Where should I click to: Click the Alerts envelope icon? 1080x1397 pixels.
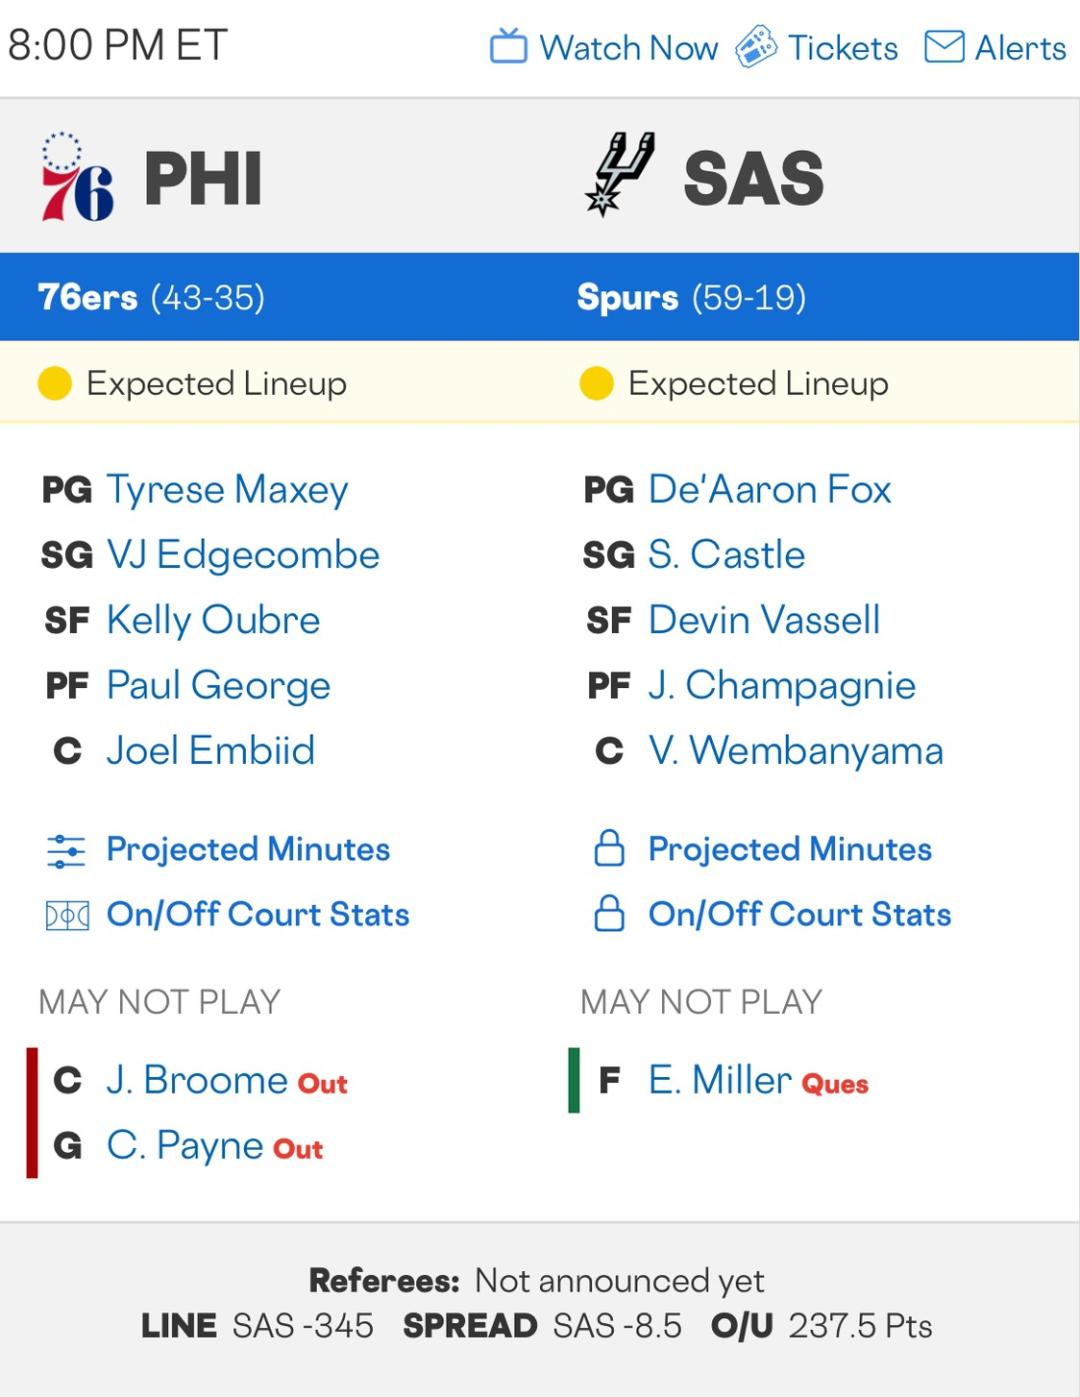coord(944,47)
